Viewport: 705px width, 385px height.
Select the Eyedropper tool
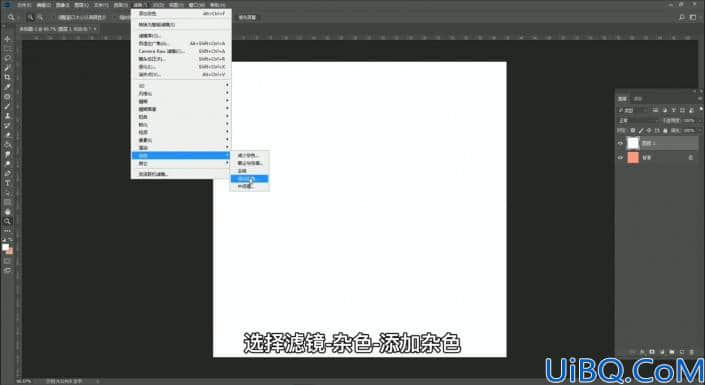pyautogui.click(x=7, y=87)
